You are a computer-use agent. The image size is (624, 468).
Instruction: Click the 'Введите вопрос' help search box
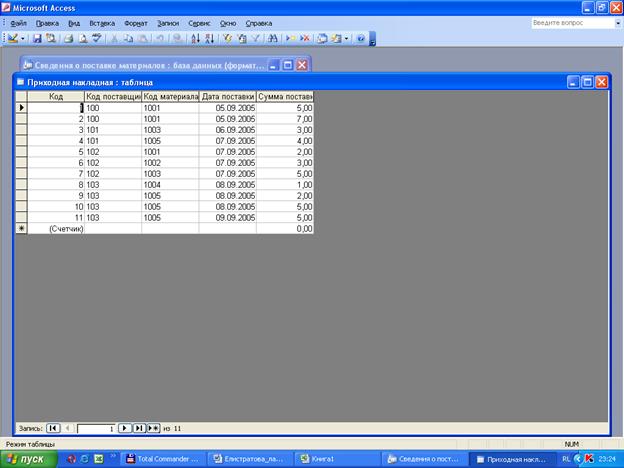573,23
